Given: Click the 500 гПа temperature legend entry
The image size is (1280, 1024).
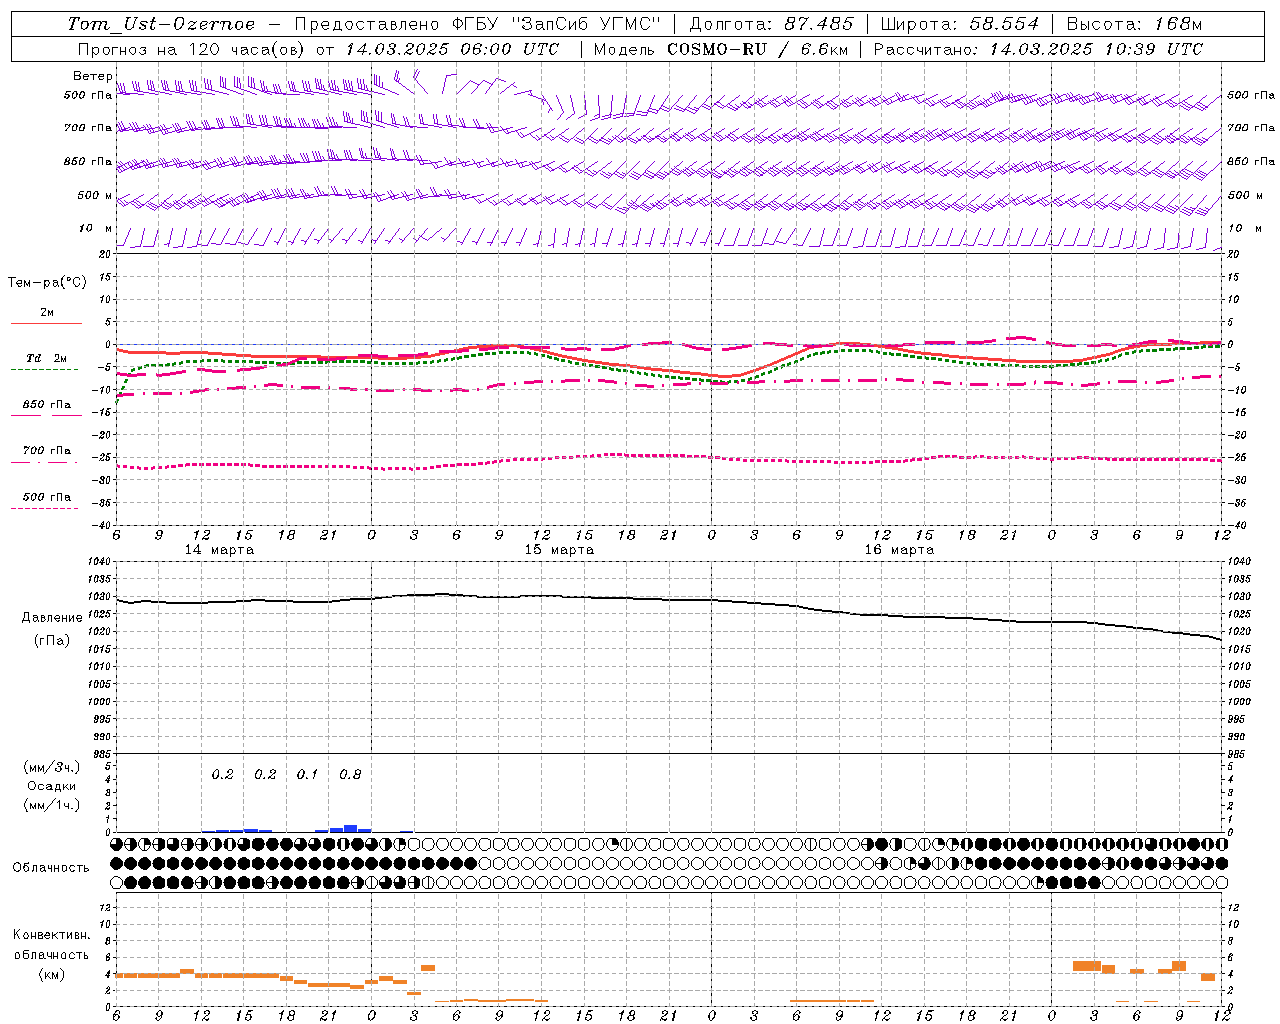Looking at the screenshot, I should tap(46, 496).
